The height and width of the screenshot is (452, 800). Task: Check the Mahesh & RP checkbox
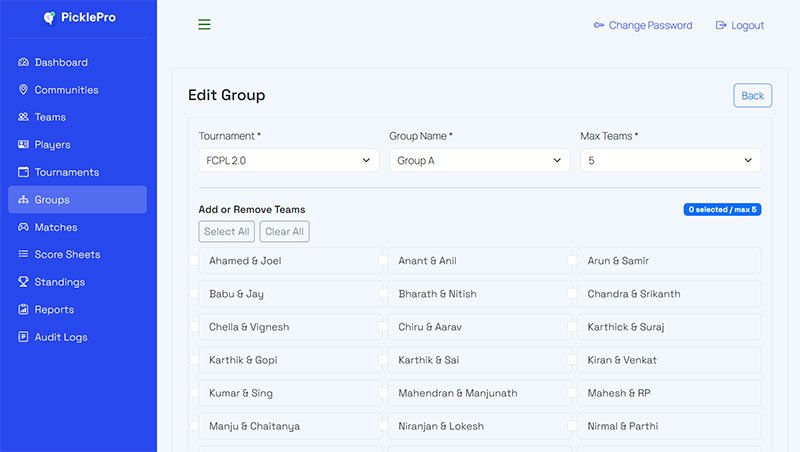(x=572, y=393)
